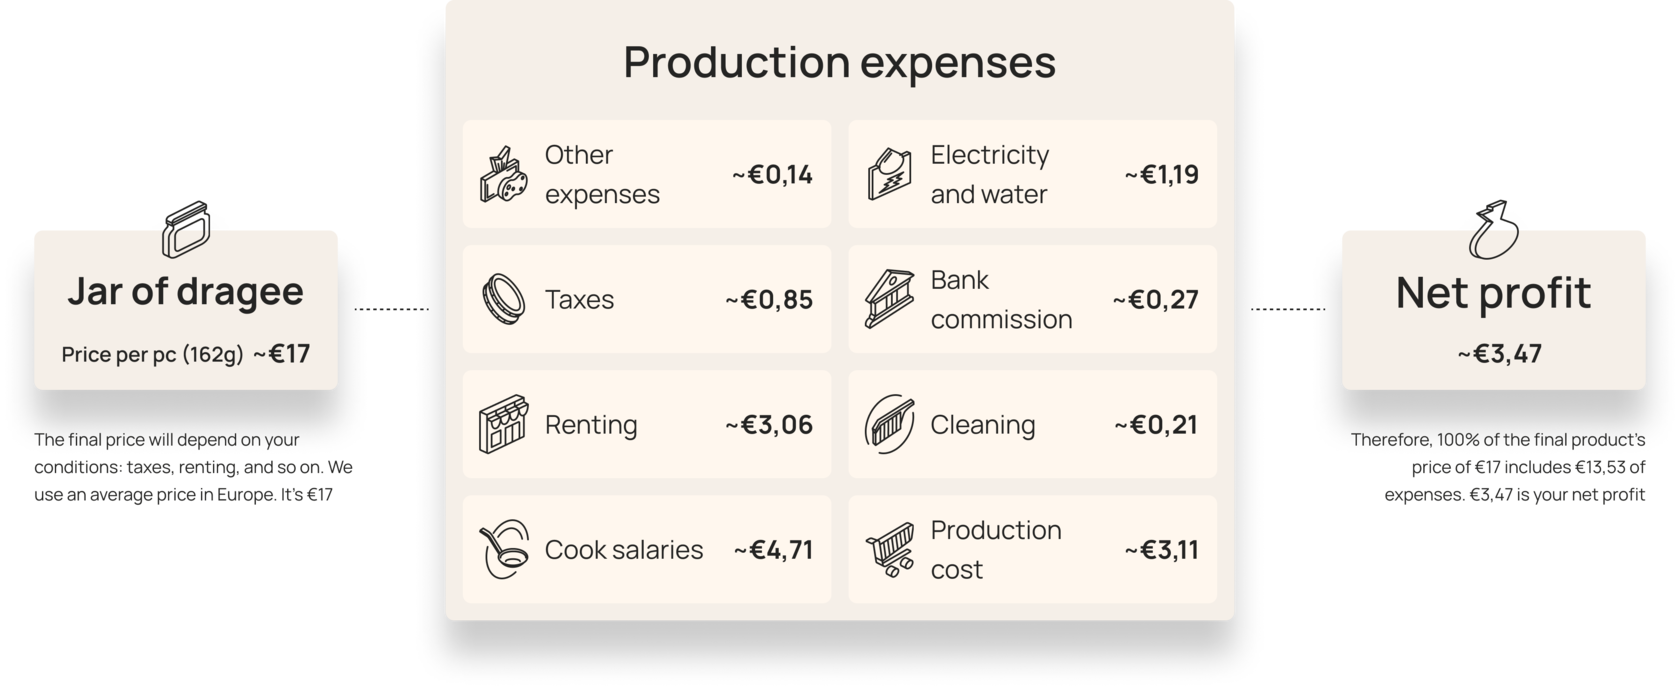The width and height of the screenshot is (1680, 689).
Task: Select the Taxes amount ~€0,85
Action: tap(769, 300)
